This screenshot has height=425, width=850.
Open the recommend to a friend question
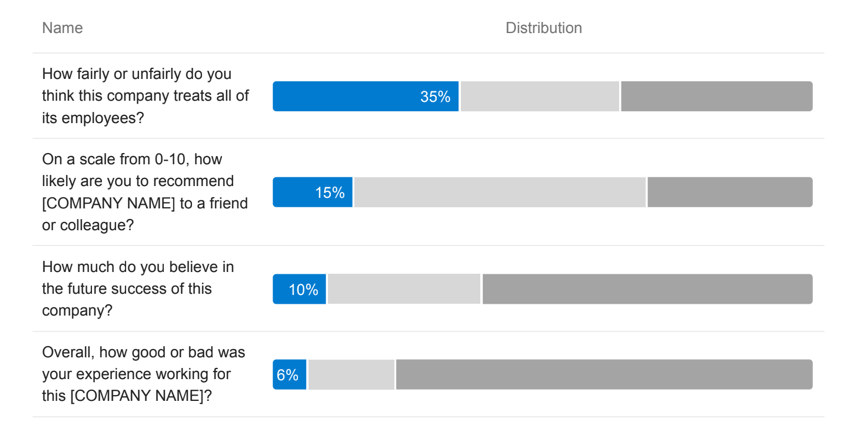click(x=145, y=192)
